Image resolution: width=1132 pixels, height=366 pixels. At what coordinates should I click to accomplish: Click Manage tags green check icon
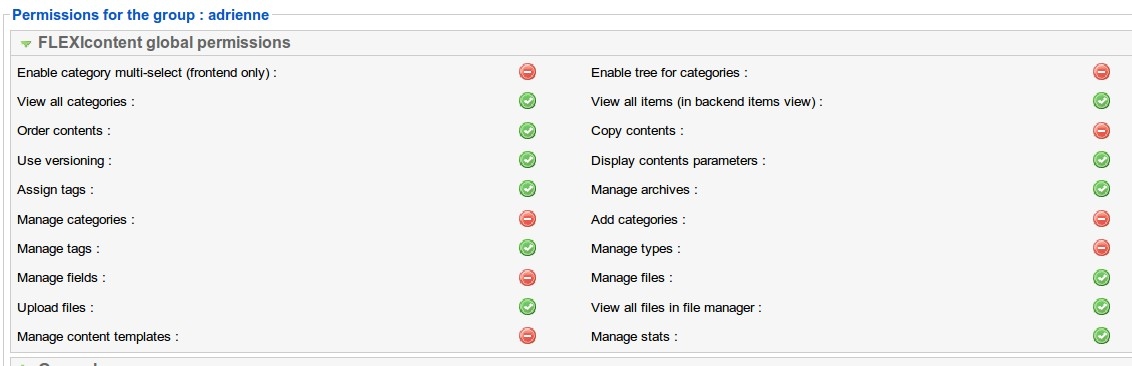point(528,248)
